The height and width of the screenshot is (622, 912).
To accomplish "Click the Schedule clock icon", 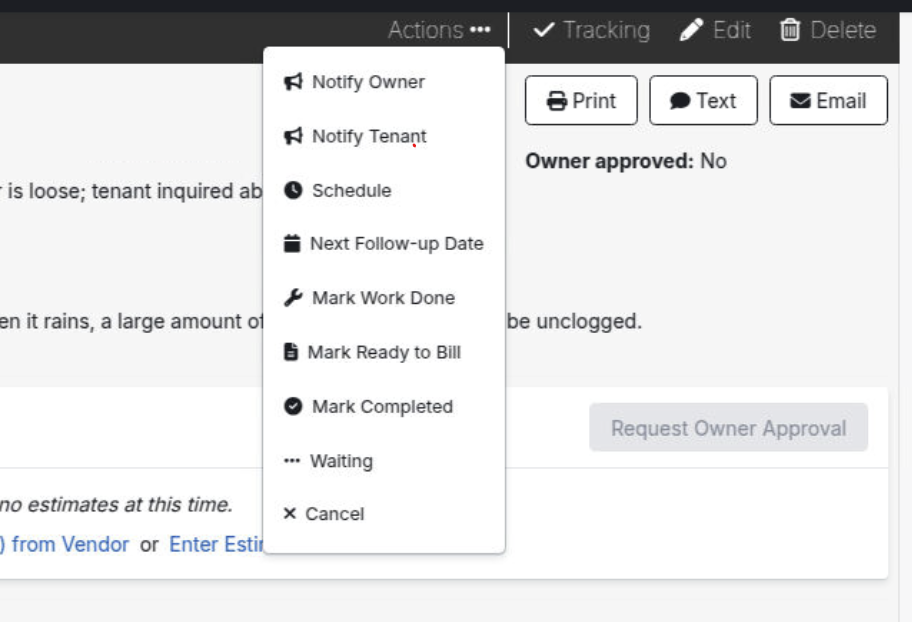I will tap(293, 190).
